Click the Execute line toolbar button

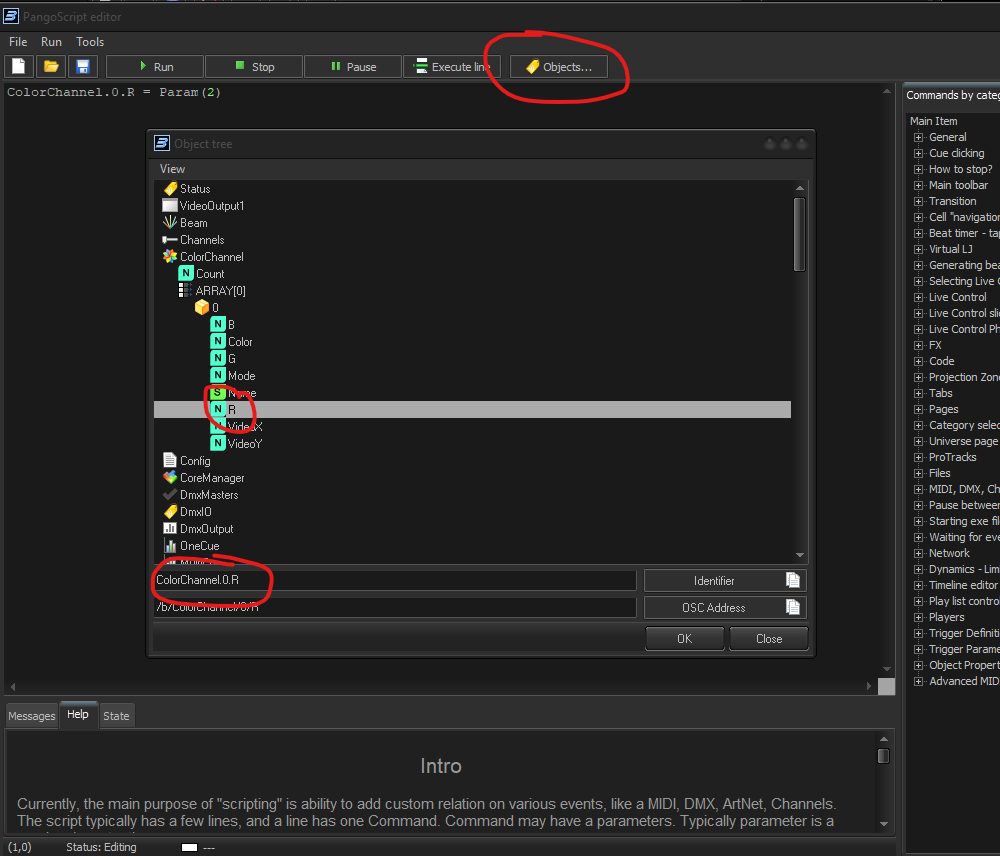(452, 66)
